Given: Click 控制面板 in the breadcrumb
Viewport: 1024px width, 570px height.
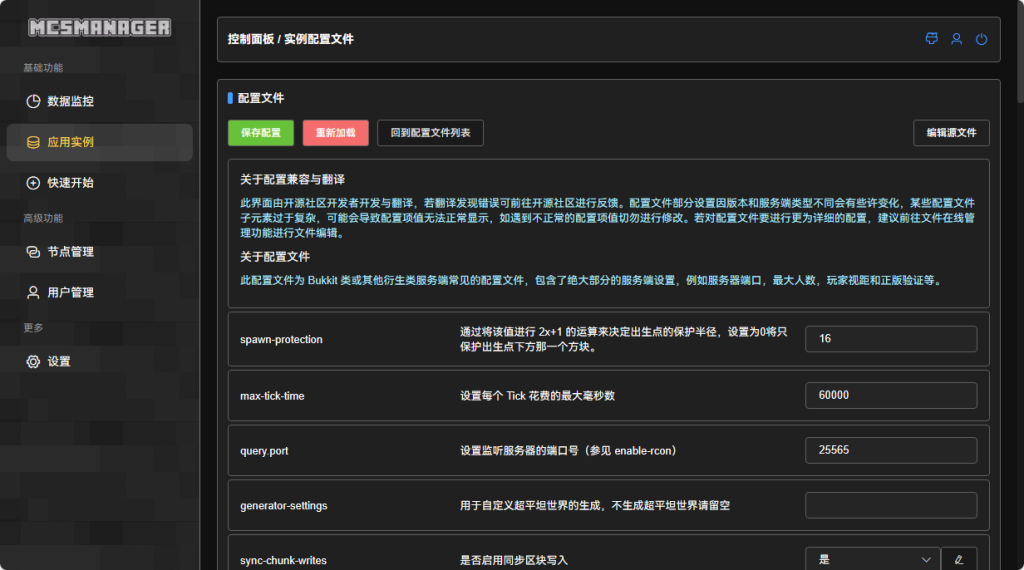Looking at the screenshot, I should (x=251, y=39).
